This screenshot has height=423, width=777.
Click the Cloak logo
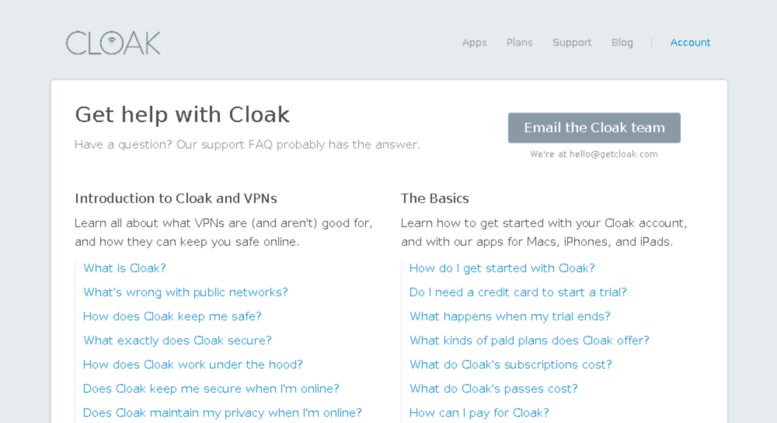coord(113,43)
